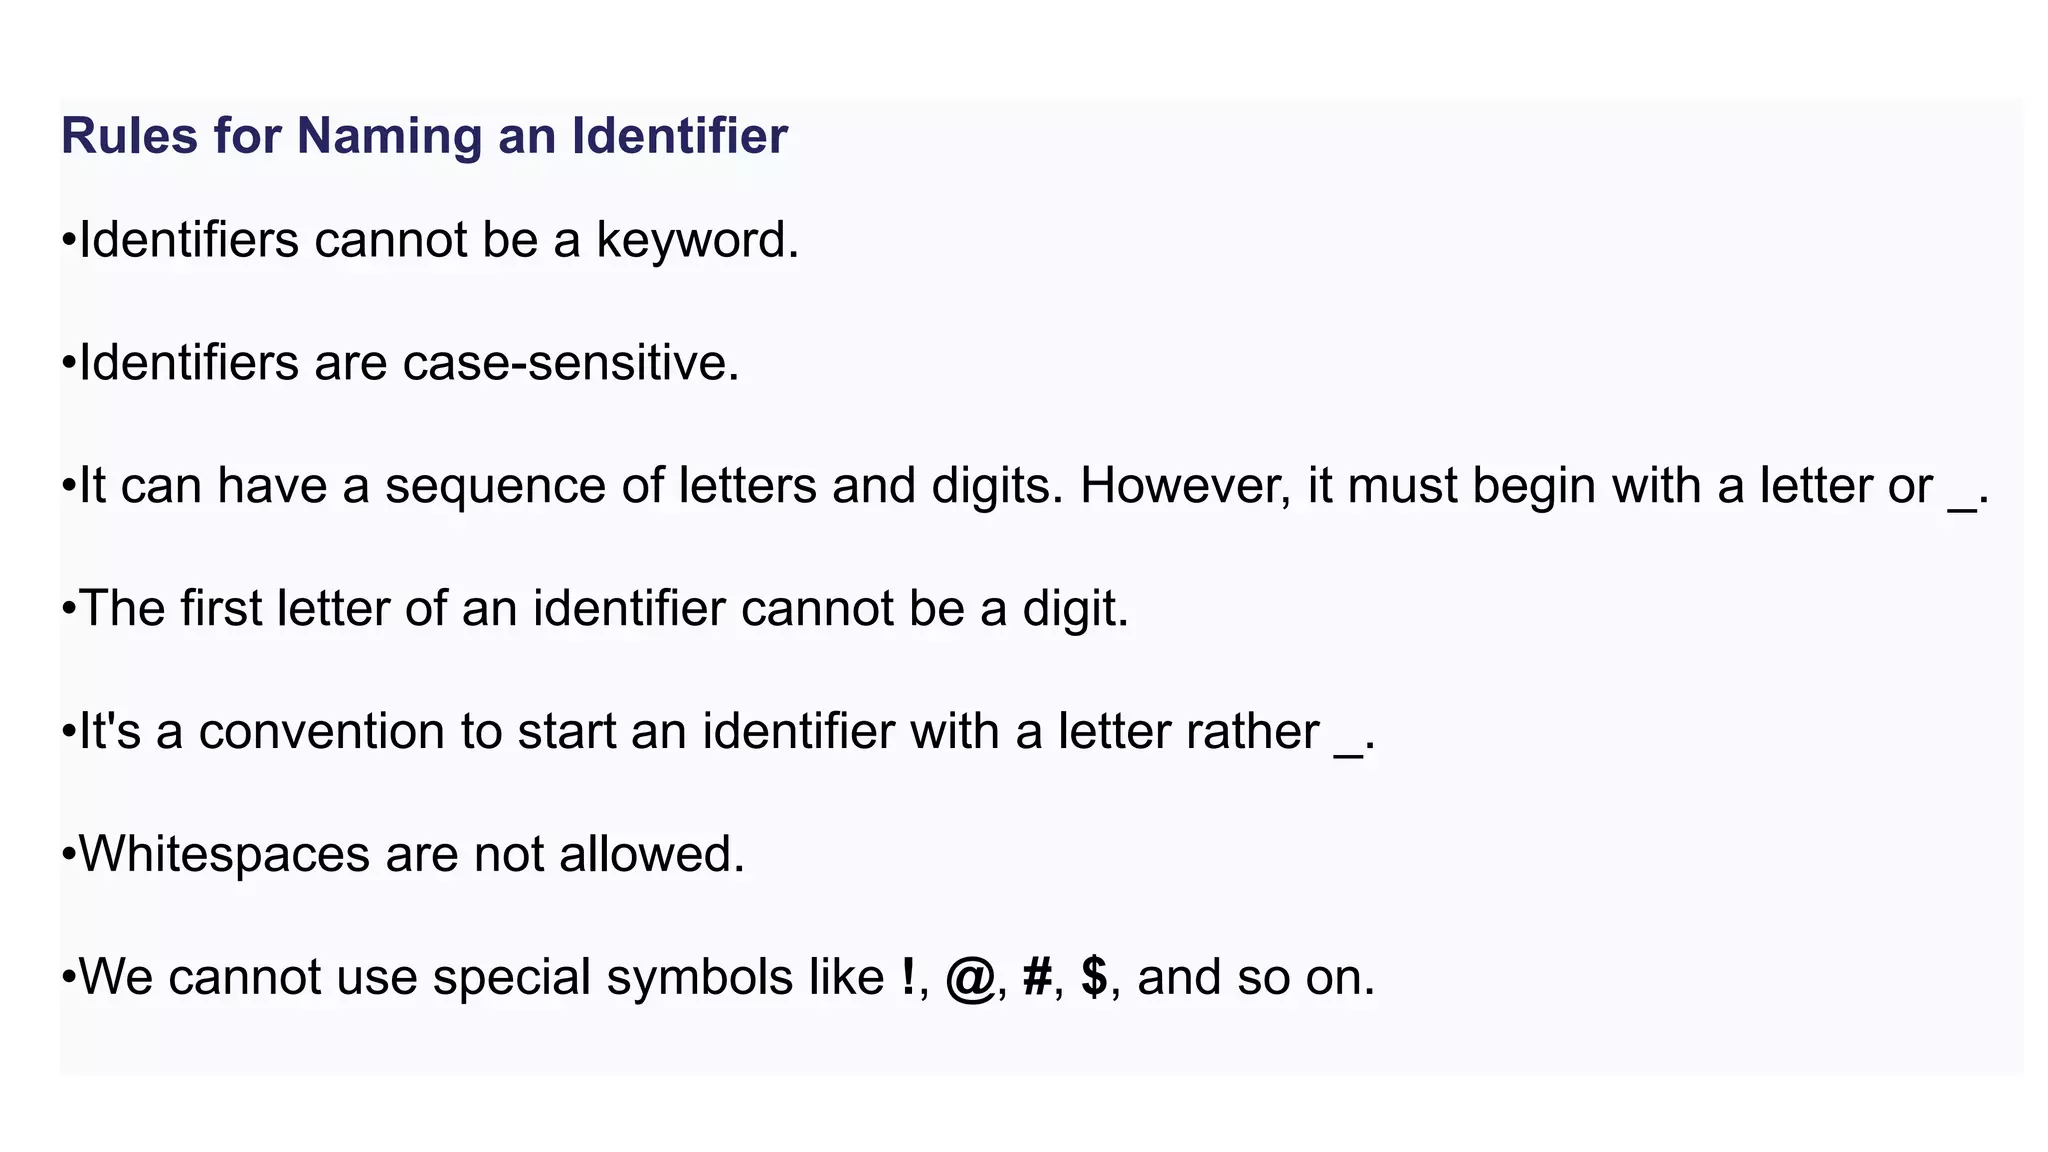Click the bold # symbol
Screen dimensions: 2048x1152
(x=1038, y=977)
